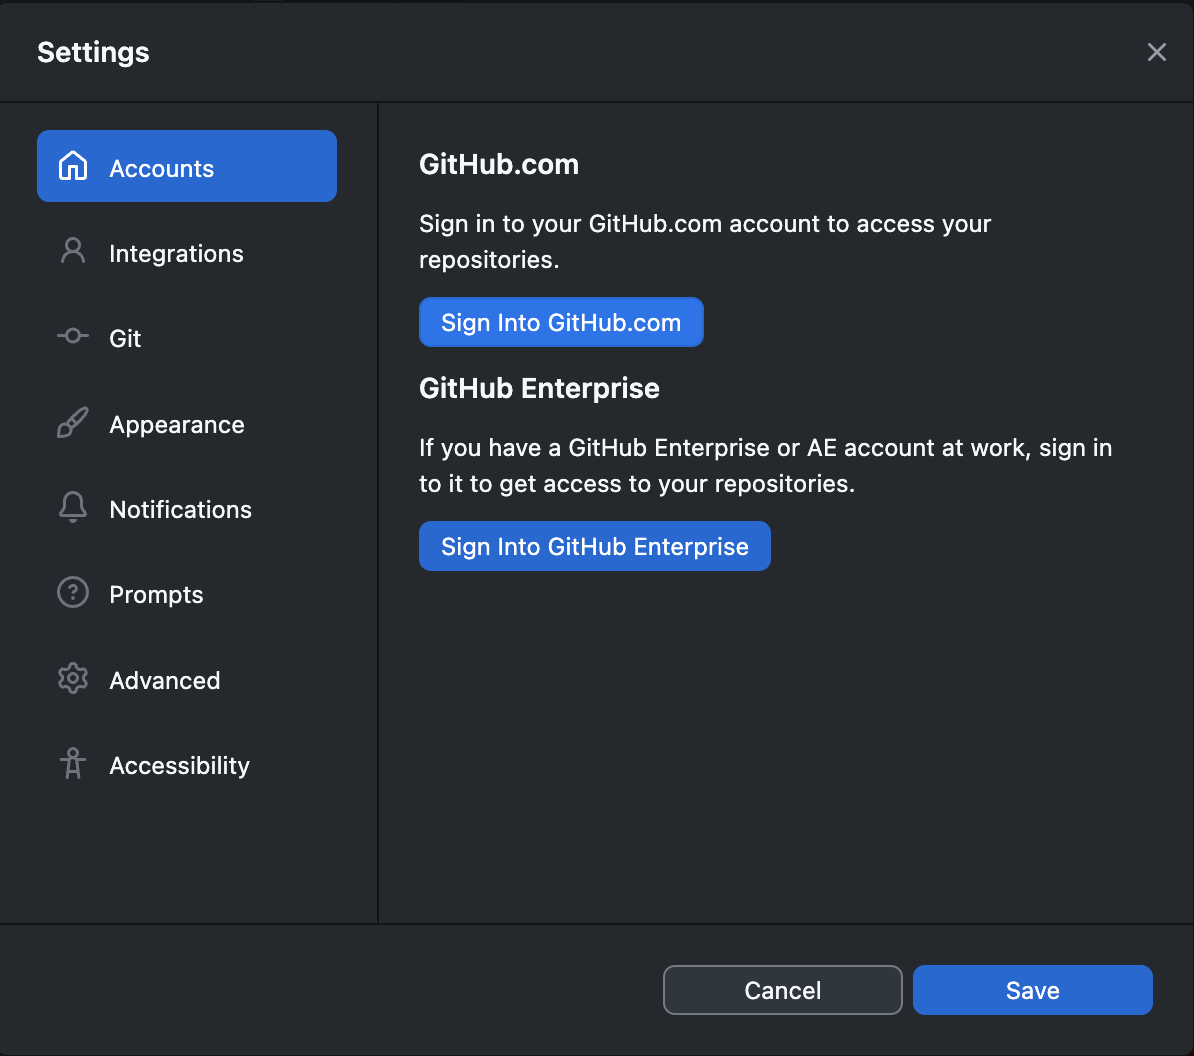Click the commit icon beside Git
The height and width of the screenshot is (1056, 1194).
[x=73, y=336]
